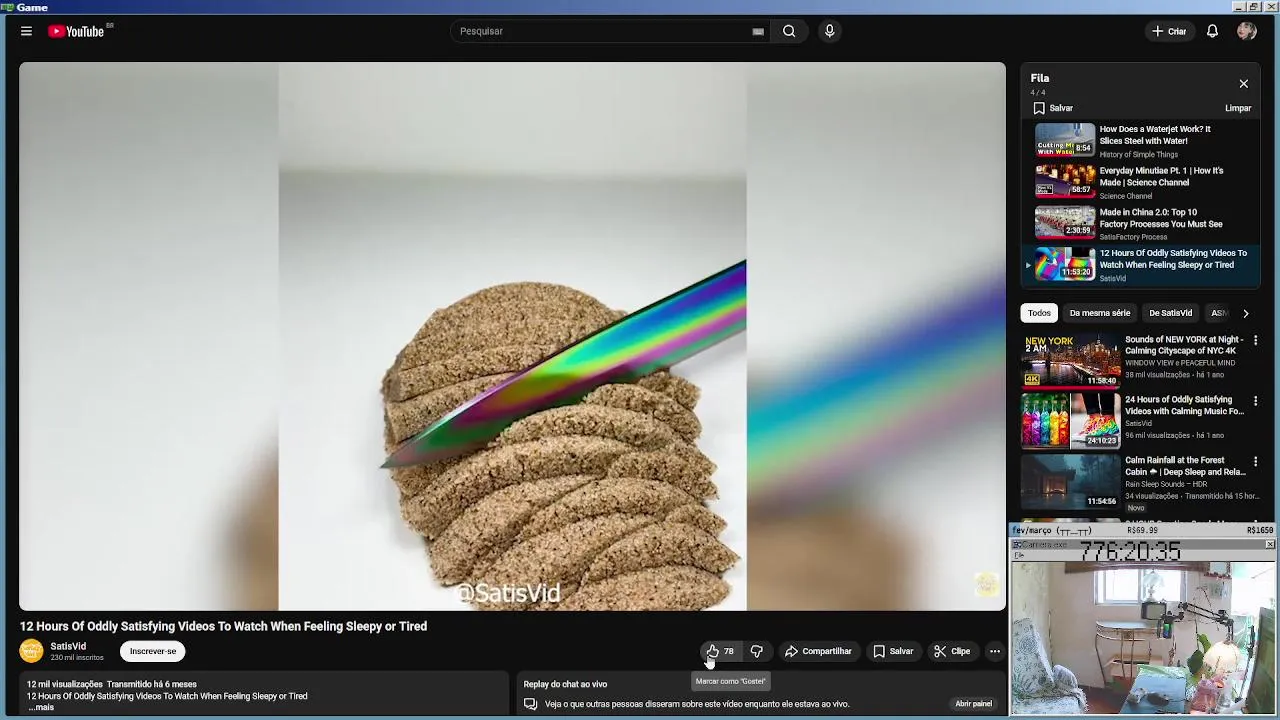The image size is (1280, 720).
Task: Play 'Made in China 2.0' queue thumbnail
Action: 1065,222
